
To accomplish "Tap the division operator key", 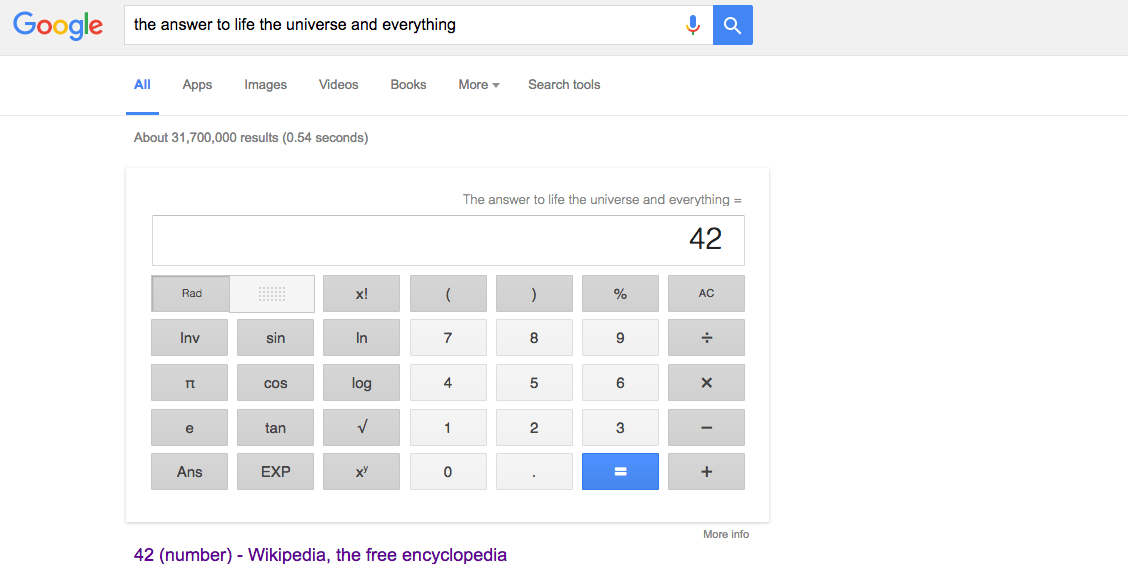I will [706, 337].
